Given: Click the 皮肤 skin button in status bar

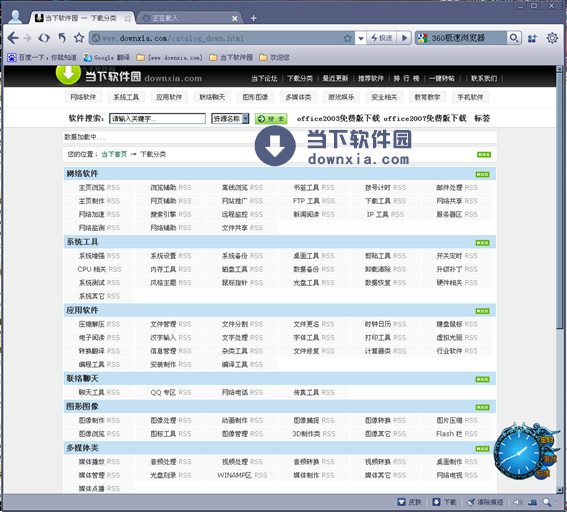Looking at the screenshot, I should click(x=409, y=502).
